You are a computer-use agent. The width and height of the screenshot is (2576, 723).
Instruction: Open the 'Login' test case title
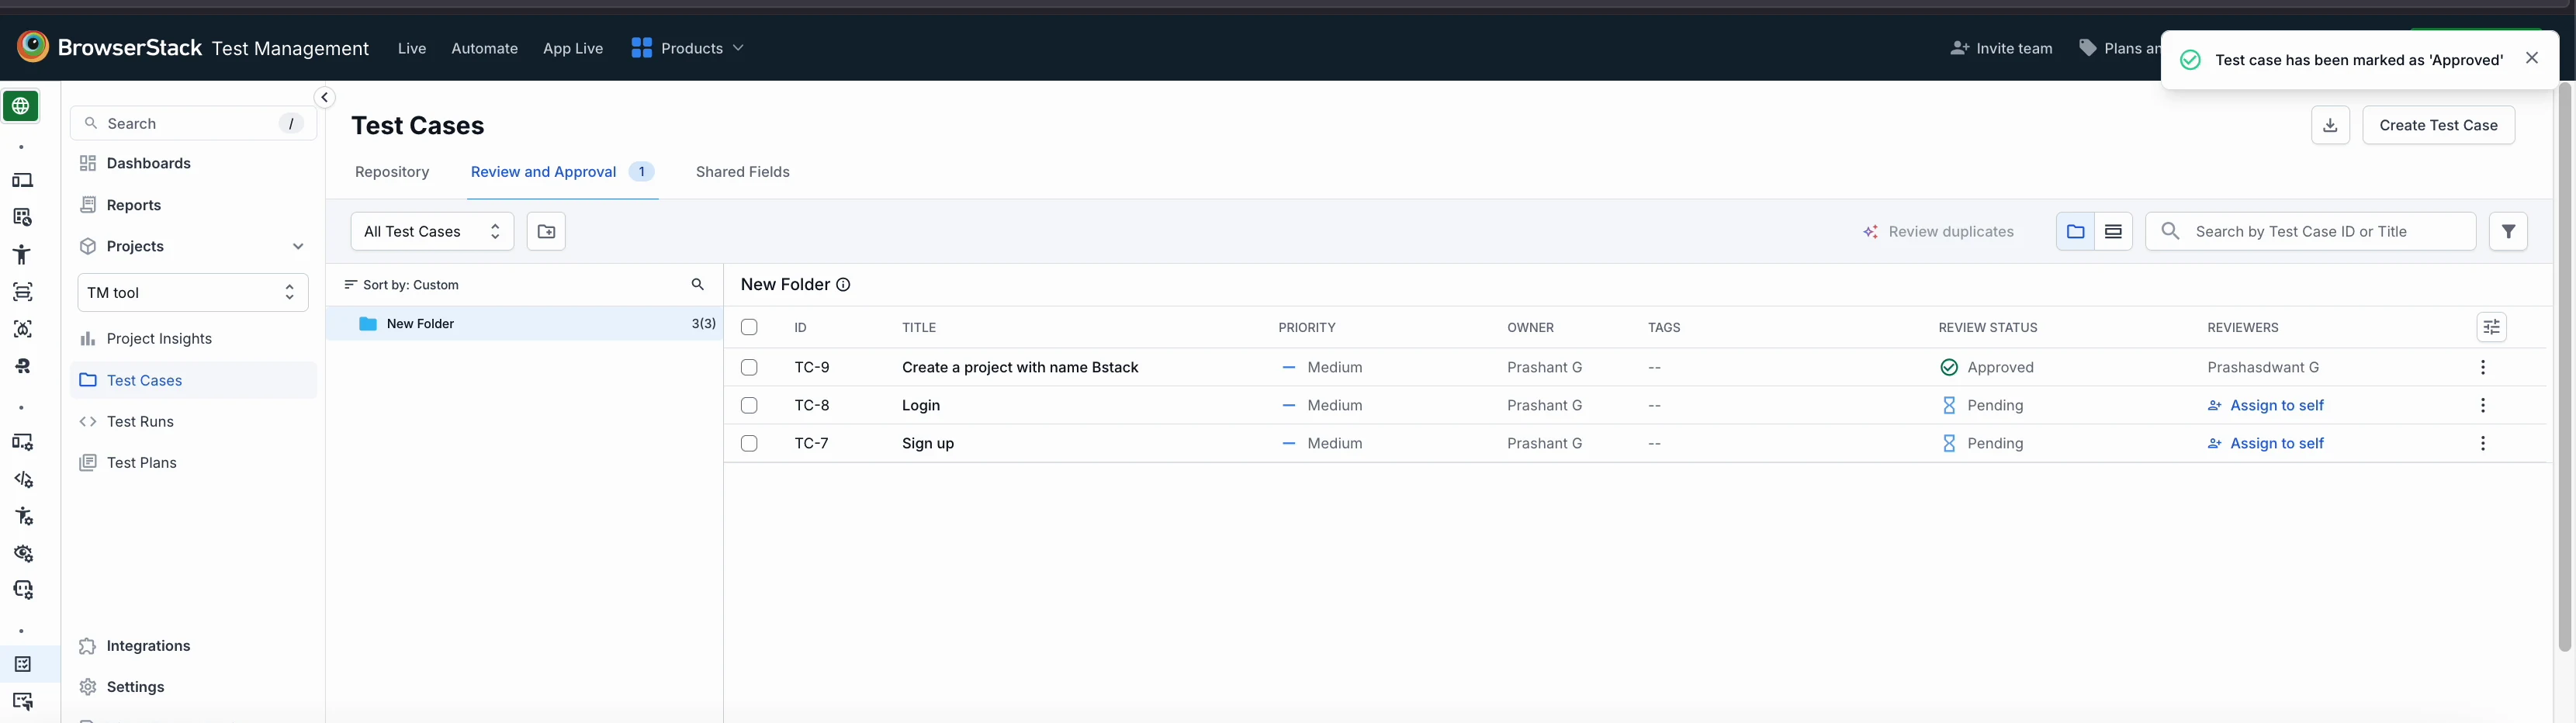coord(921,405)
